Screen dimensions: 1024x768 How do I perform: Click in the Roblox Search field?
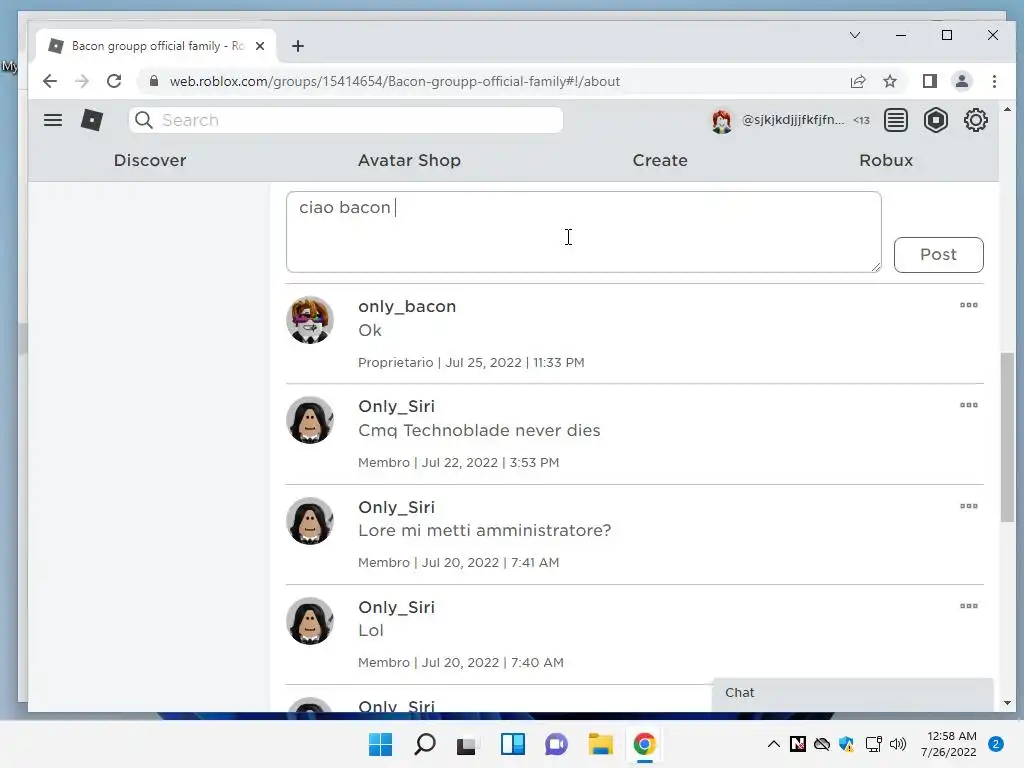346,120
